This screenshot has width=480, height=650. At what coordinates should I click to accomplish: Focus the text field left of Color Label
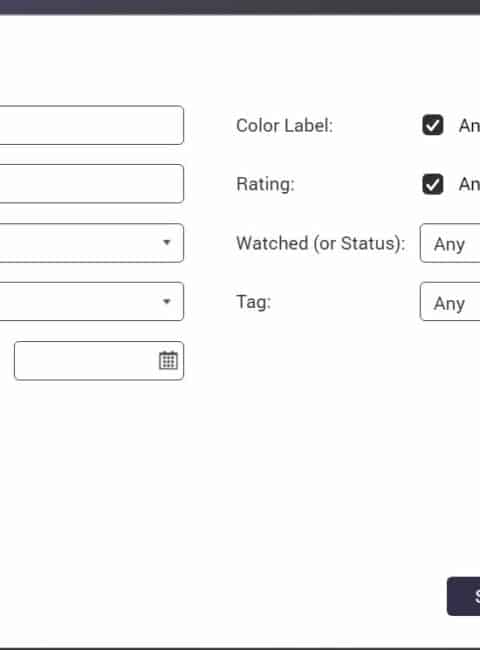click(x=92, y=125)
